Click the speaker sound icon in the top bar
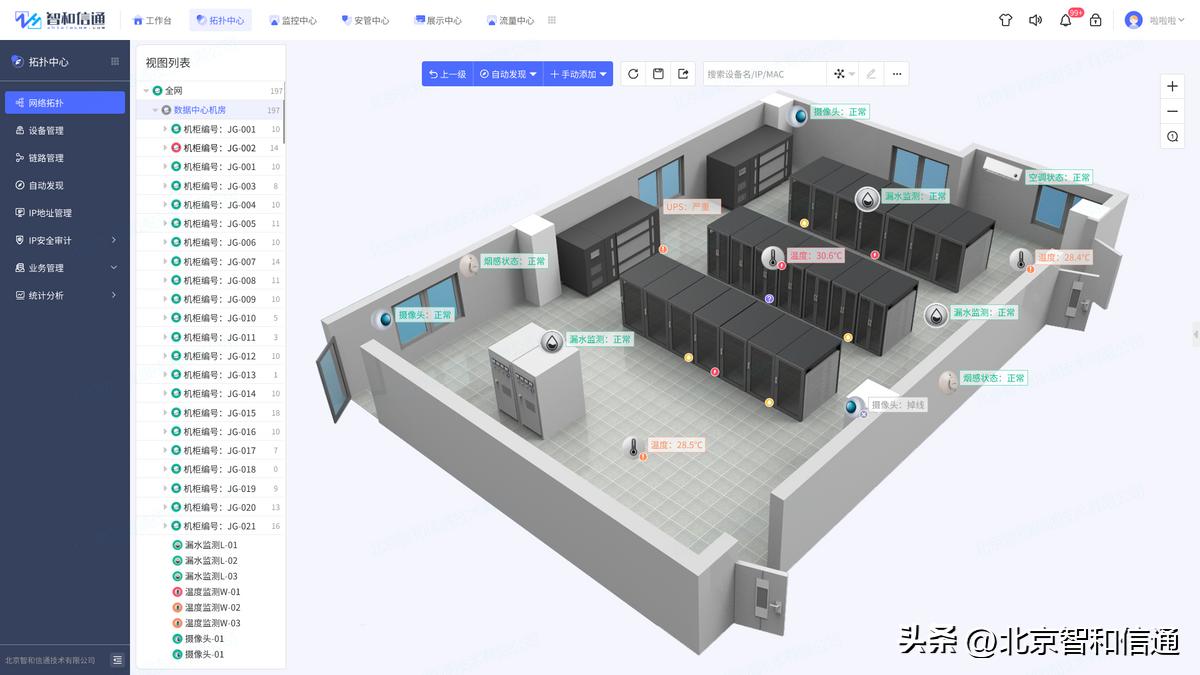The image size is (1200, 675). pos(1035,20)
